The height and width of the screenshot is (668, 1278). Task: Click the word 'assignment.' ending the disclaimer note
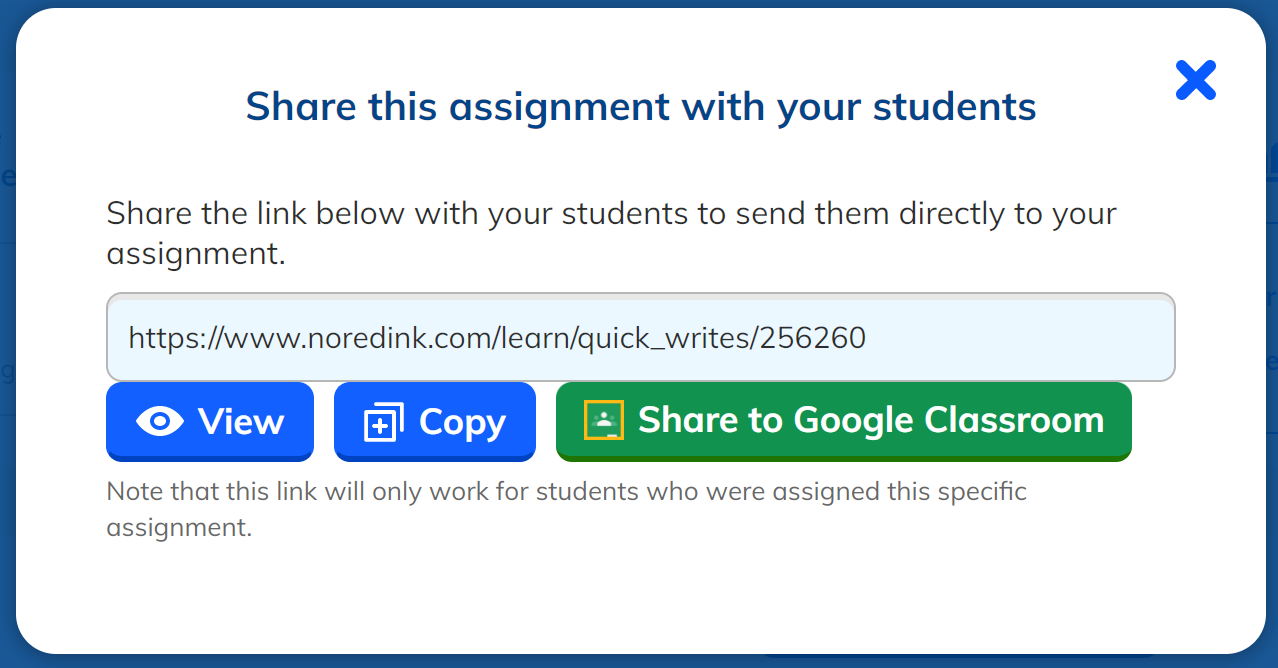[179, 528]
